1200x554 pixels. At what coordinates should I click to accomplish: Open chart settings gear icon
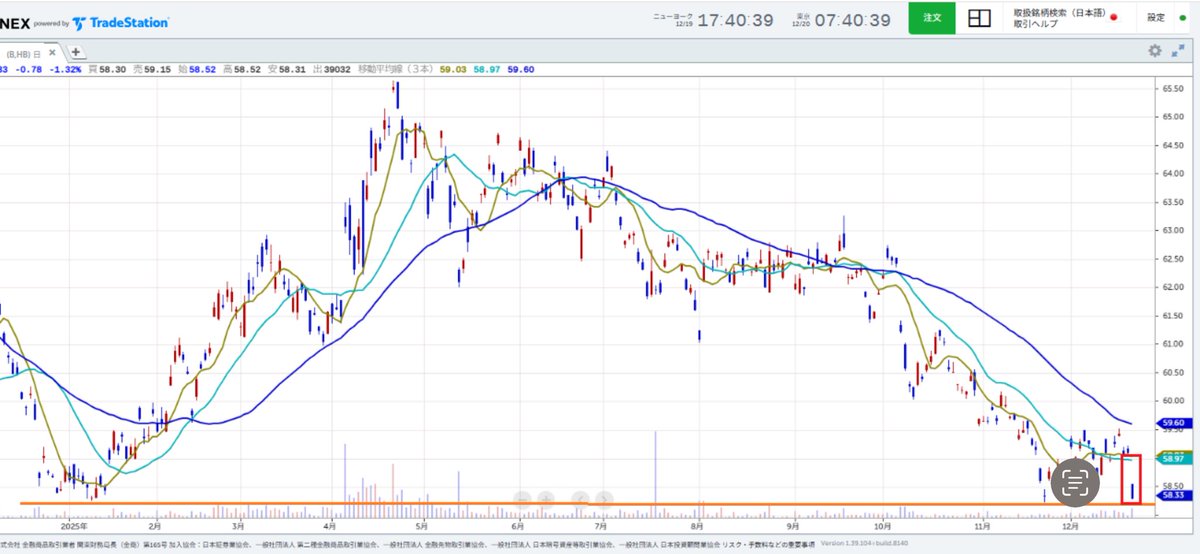click(x=1155, y=51)
